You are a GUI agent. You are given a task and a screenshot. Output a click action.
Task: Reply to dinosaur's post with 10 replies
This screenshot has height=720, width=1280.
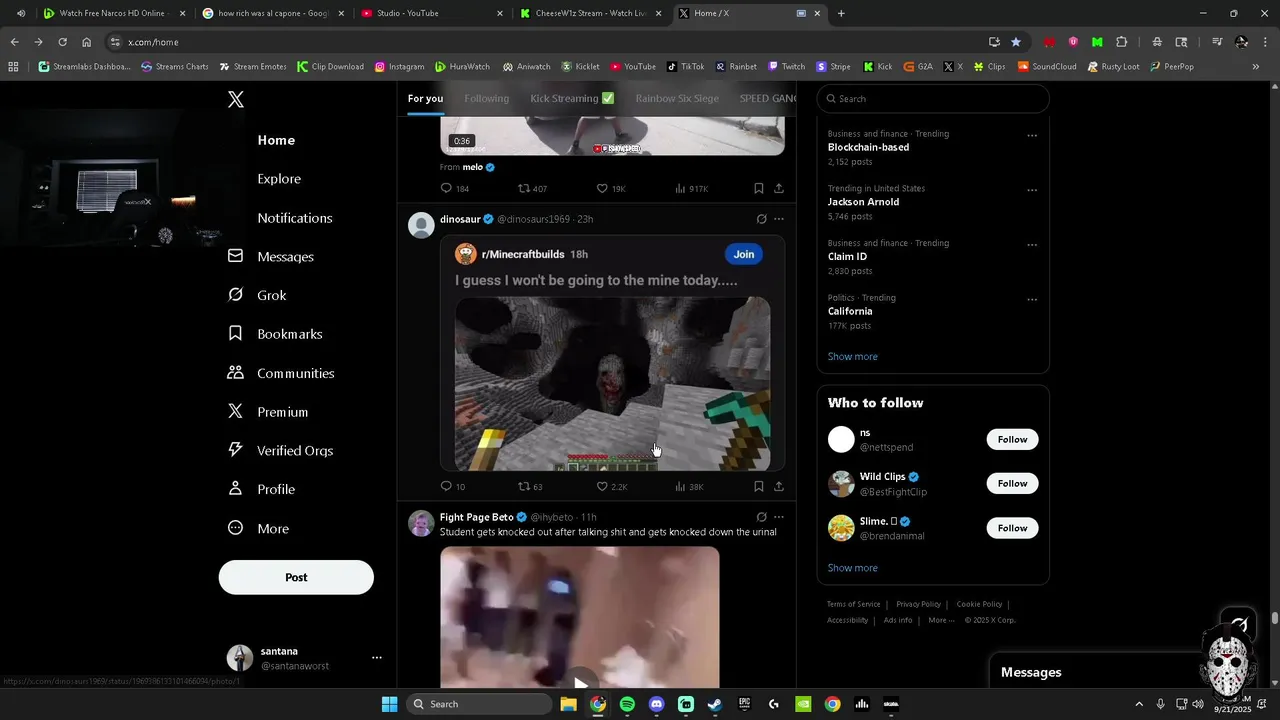(x=446, y=486)
